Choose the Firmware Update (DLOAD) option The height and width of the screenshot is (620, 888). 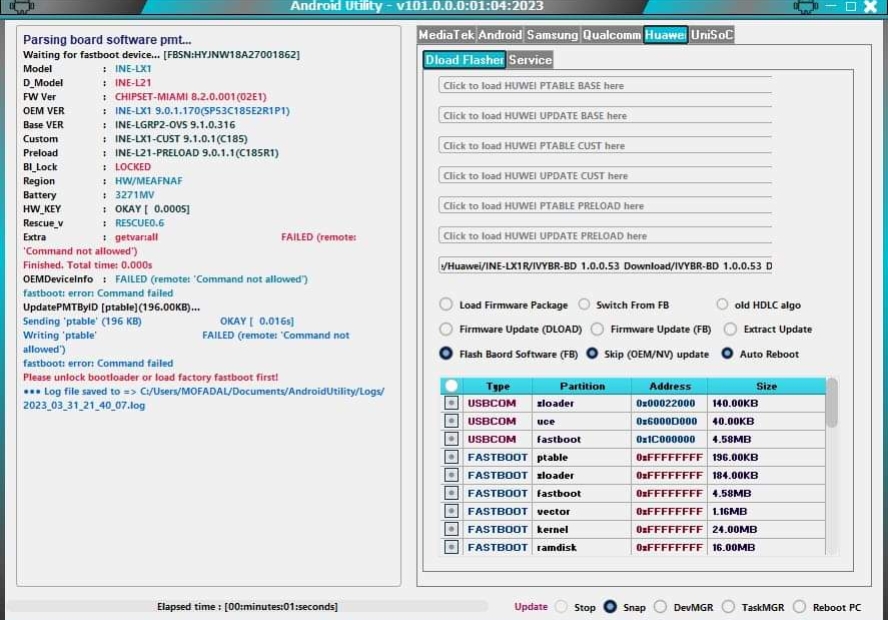tap(446, 329)
